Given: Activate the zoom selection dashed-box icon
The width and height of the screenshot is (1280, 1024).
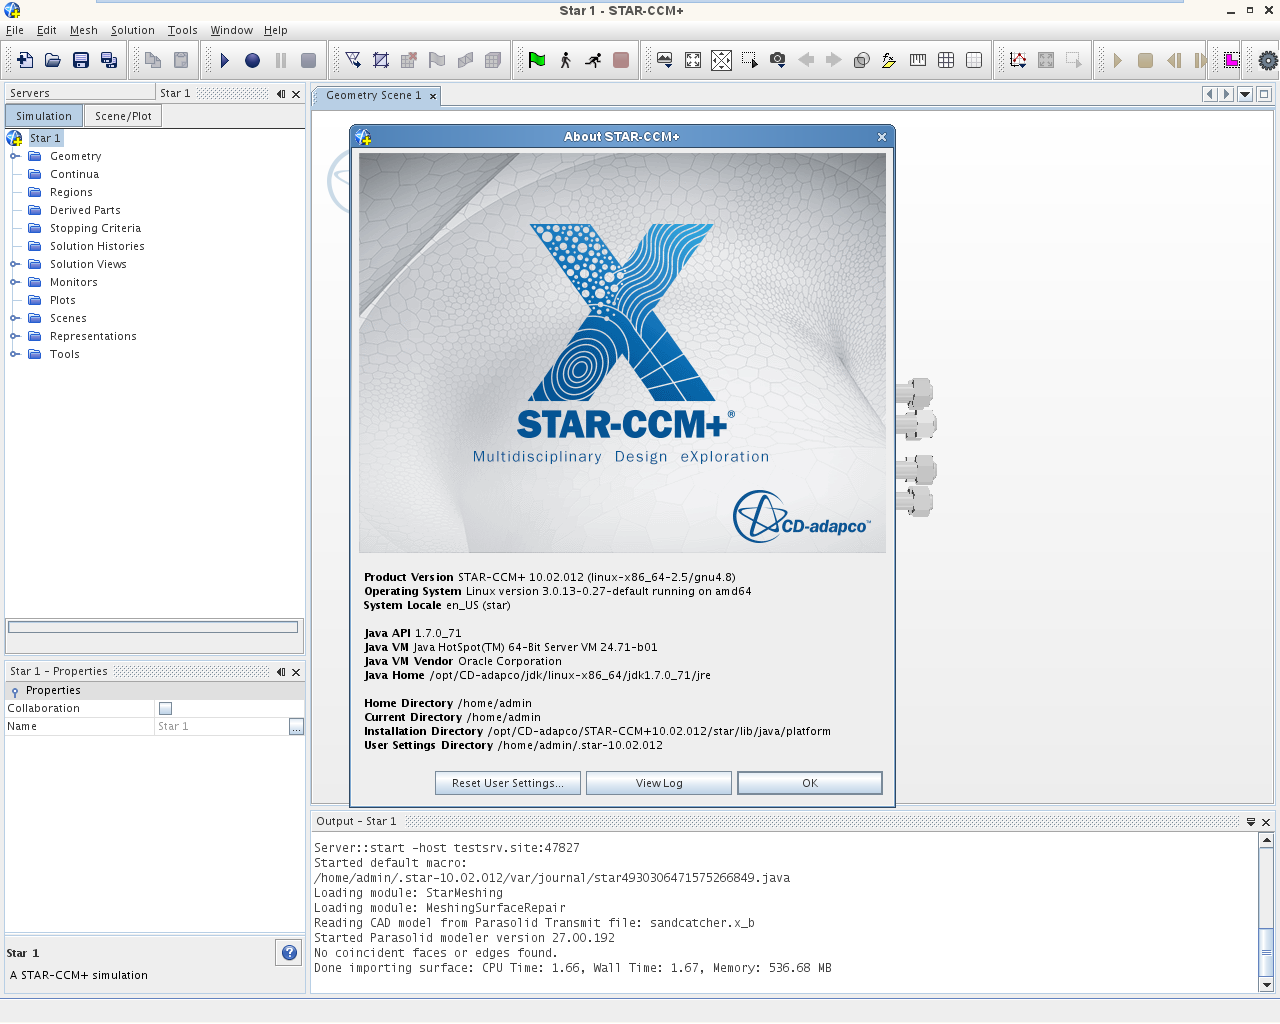Looking at the screenshot, I should click(749, 60).
